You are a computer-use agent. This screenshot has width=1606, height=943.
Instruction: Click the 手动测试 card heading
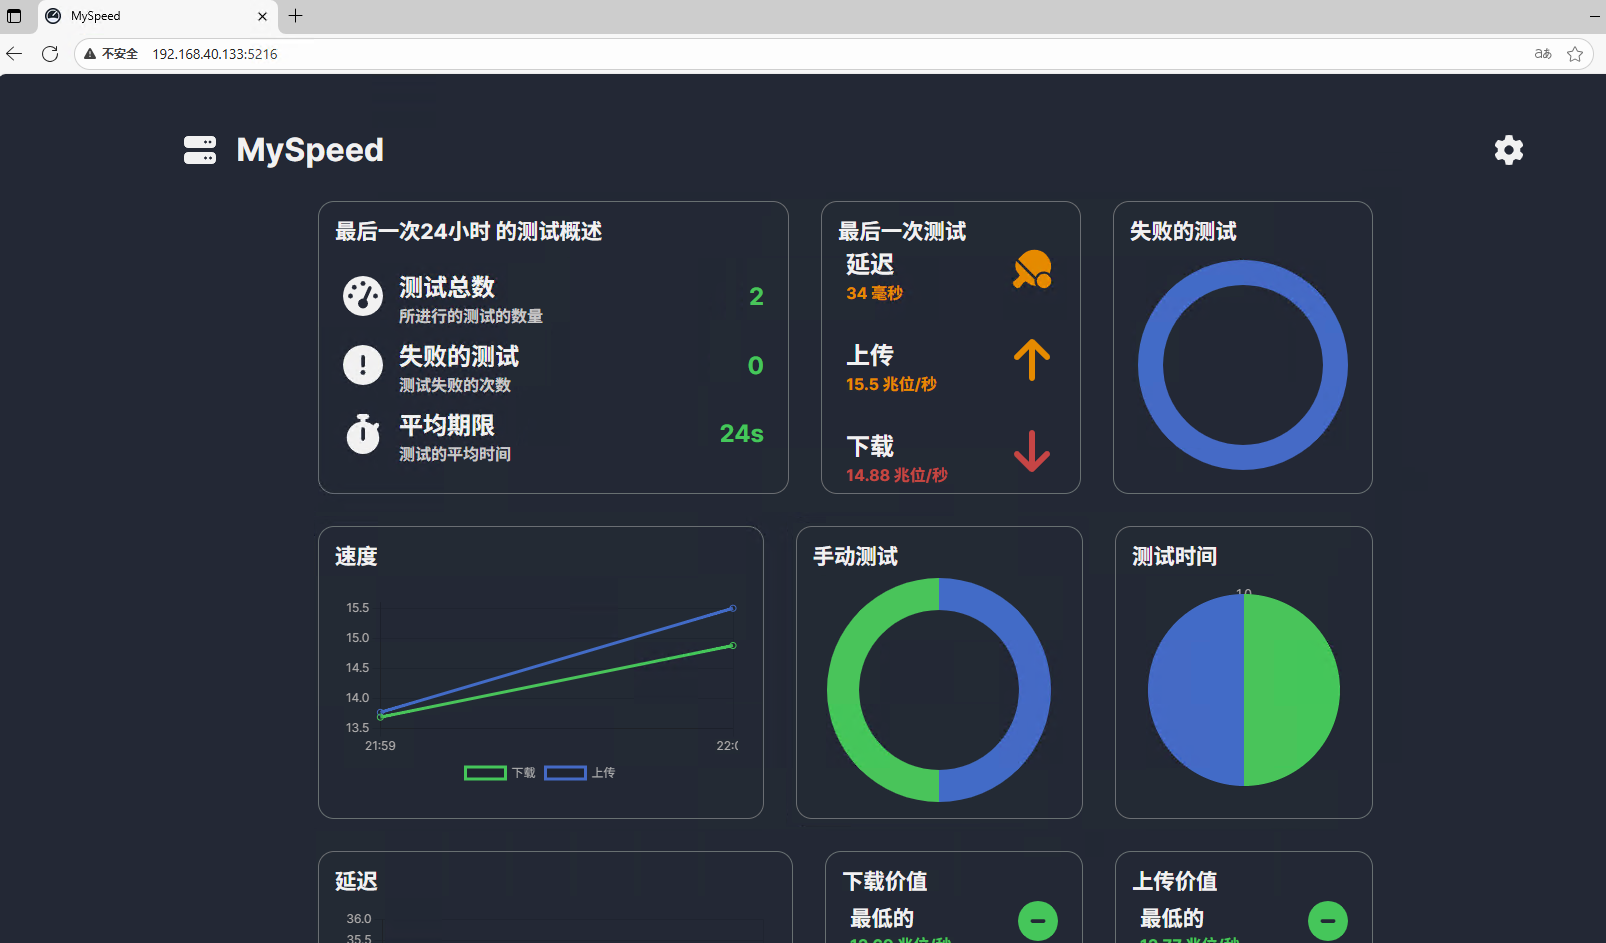[x=855, y=556]
